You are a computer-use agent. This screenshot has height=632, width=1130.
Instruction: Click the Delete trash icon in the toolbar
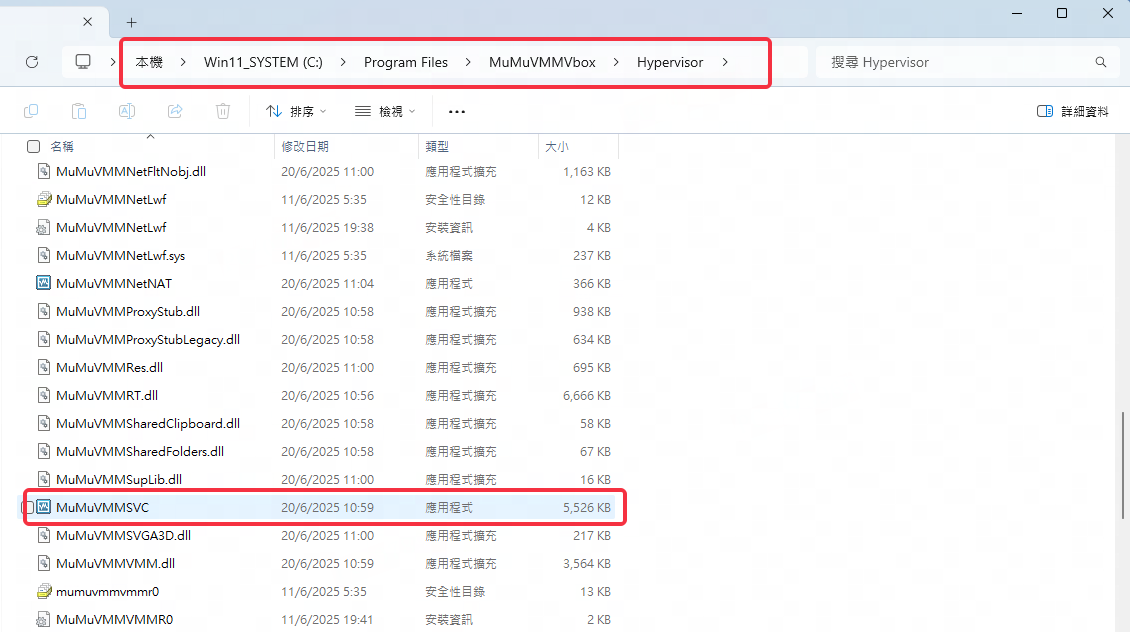point(223,111)
